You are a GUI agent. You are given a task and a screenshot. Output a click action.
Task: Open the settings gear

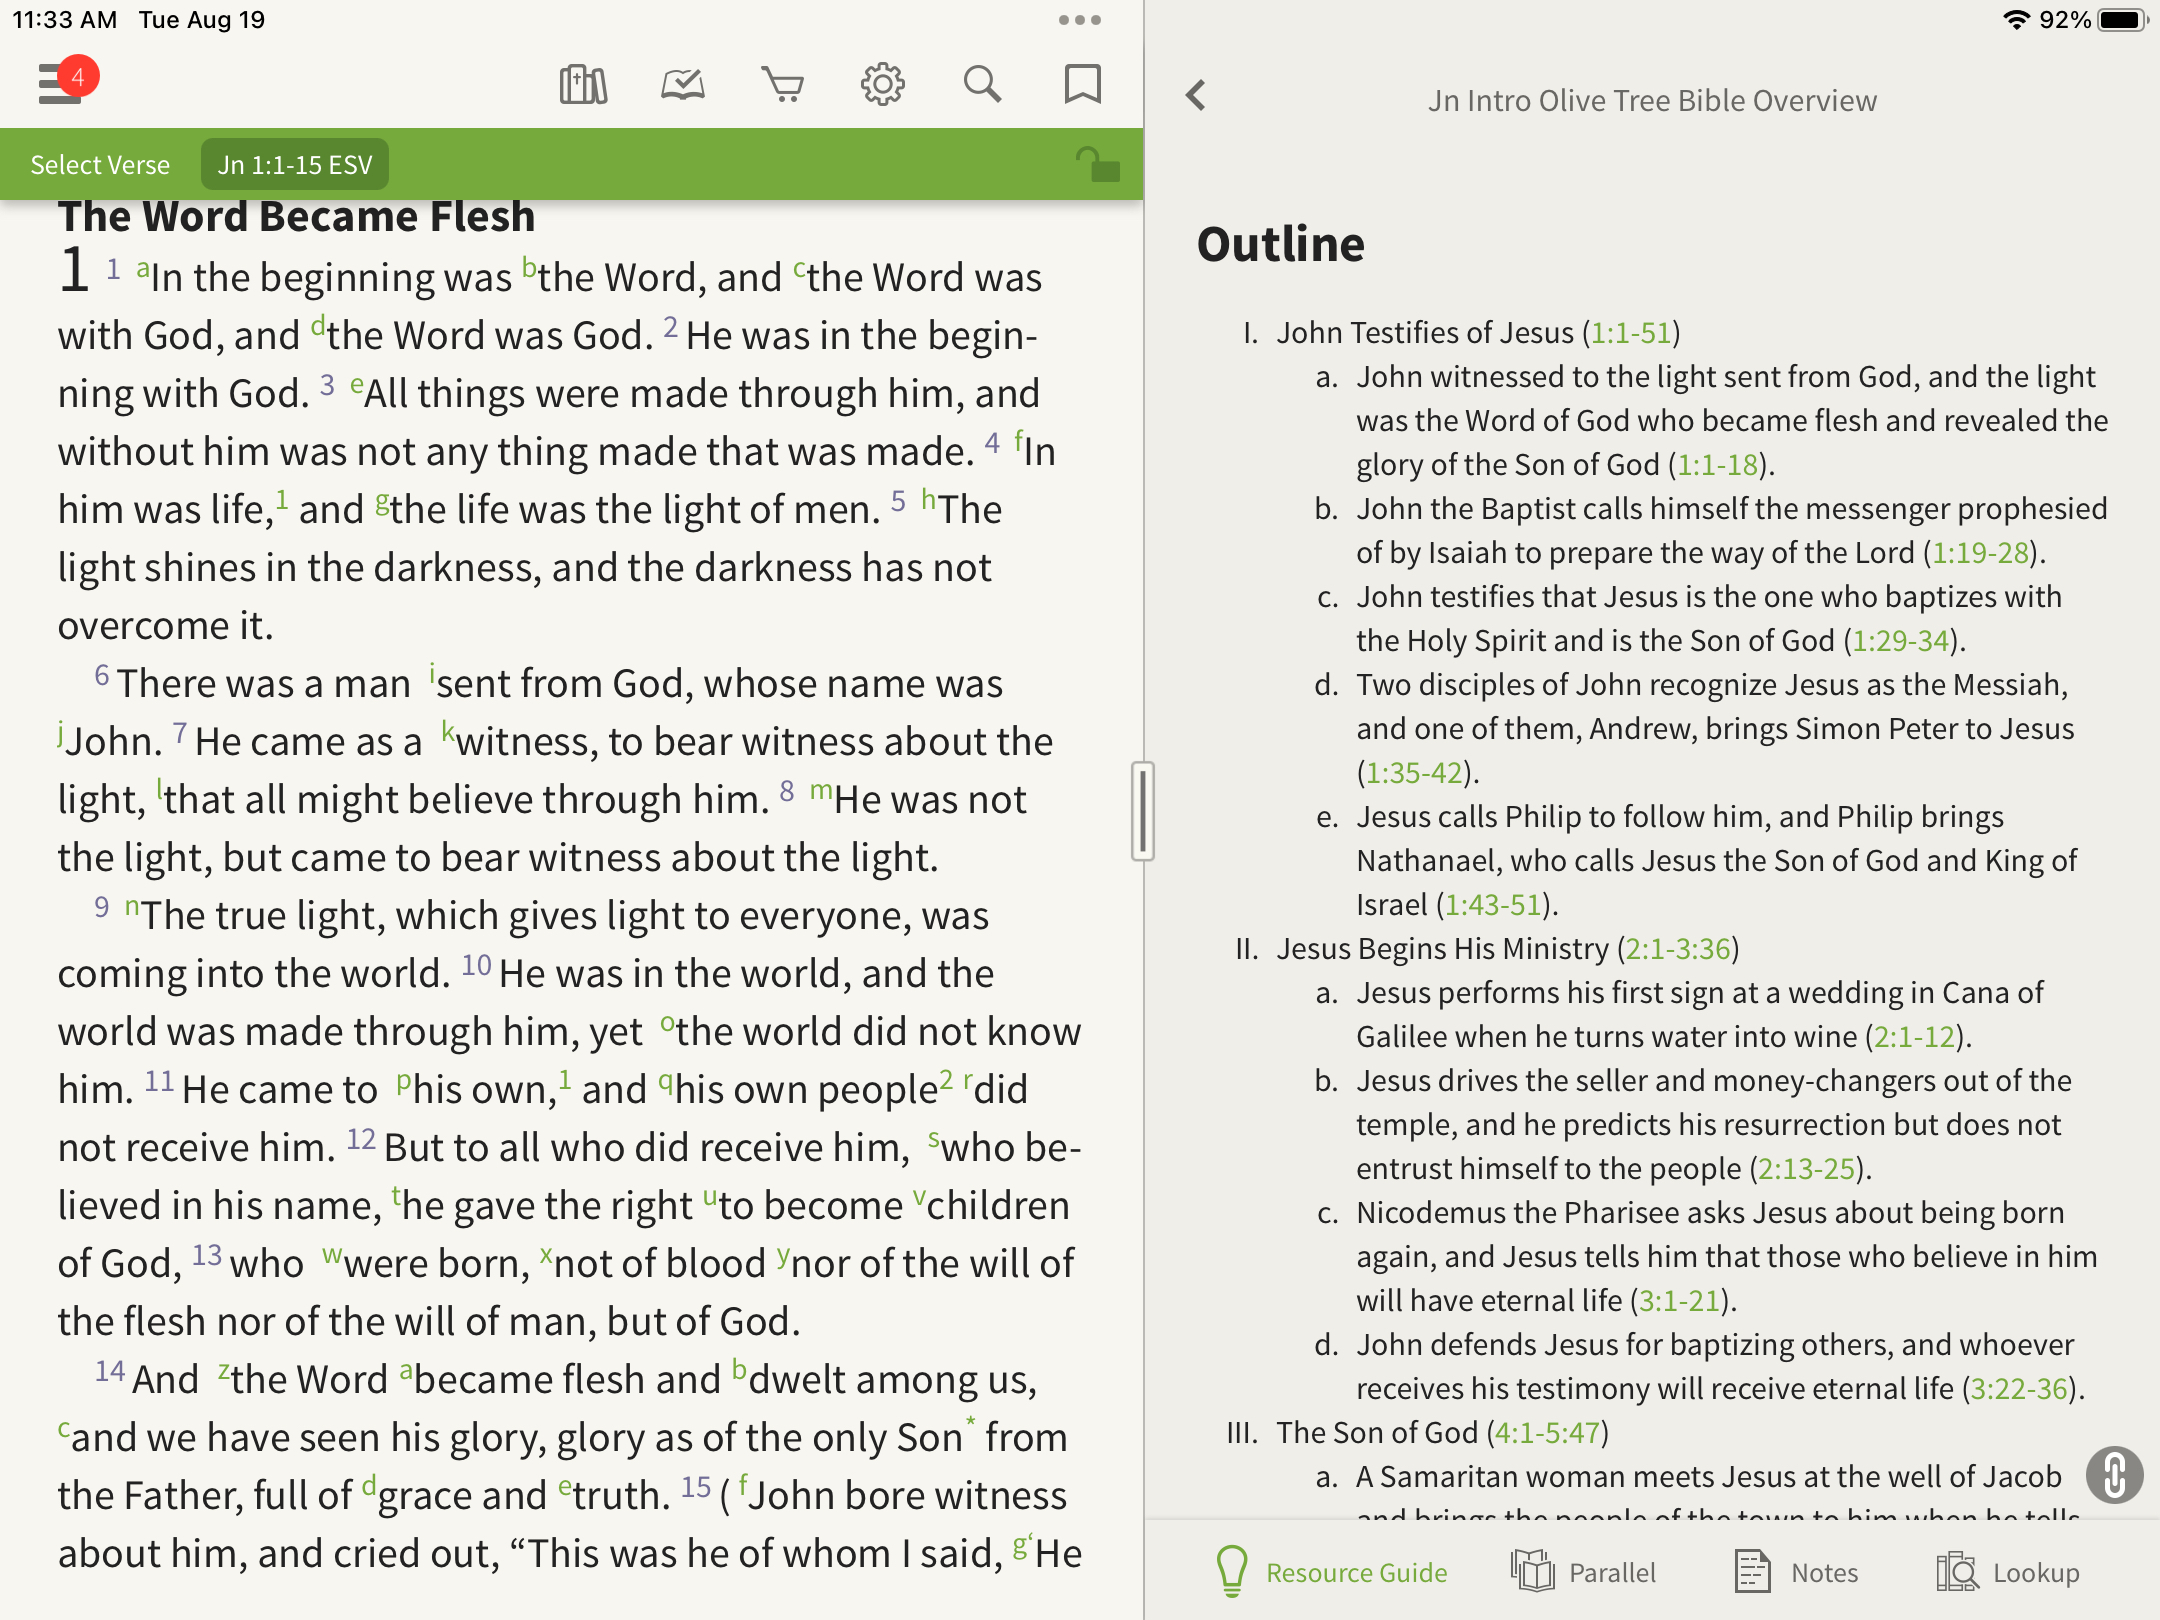[x=882, y=84]
